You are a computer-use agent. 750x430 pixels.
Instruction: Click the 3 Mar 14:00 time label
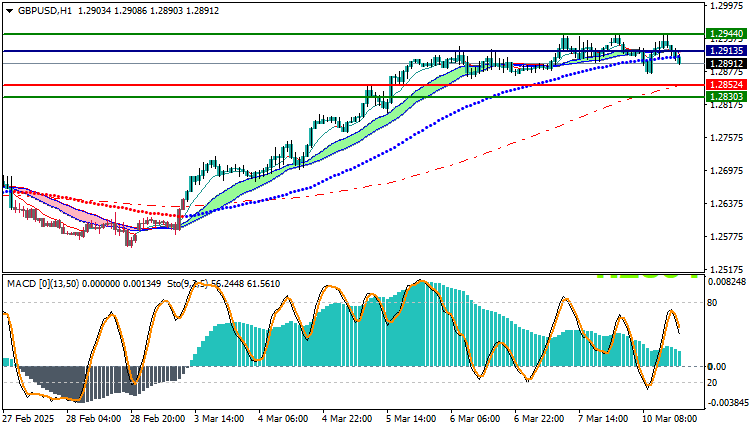point(219,419)
